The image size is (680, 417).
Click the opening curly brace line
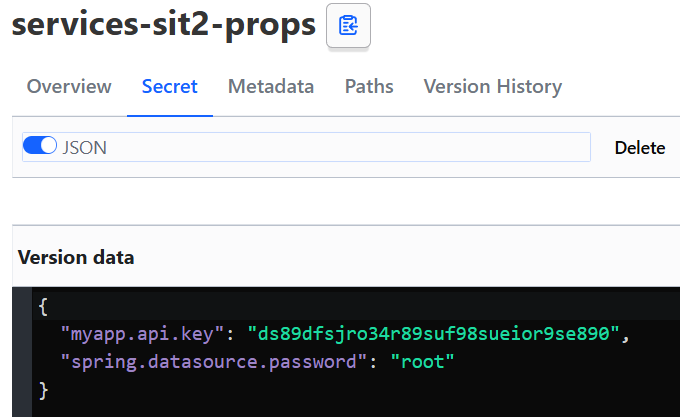[x=43, y=304]
